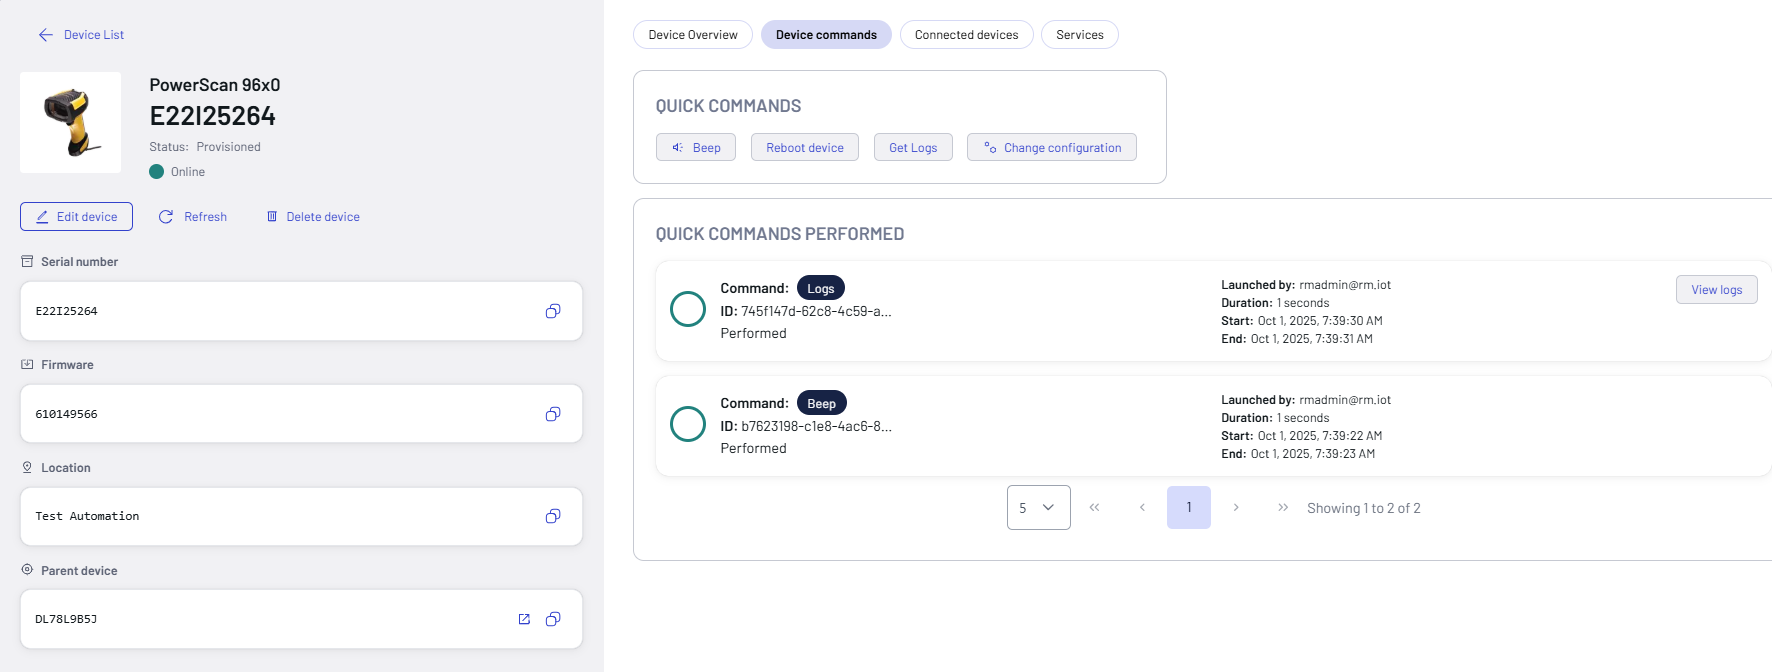1772x672 pixels.
Task: Select page 1 in pagination
Action: [x=1189, y=508]
